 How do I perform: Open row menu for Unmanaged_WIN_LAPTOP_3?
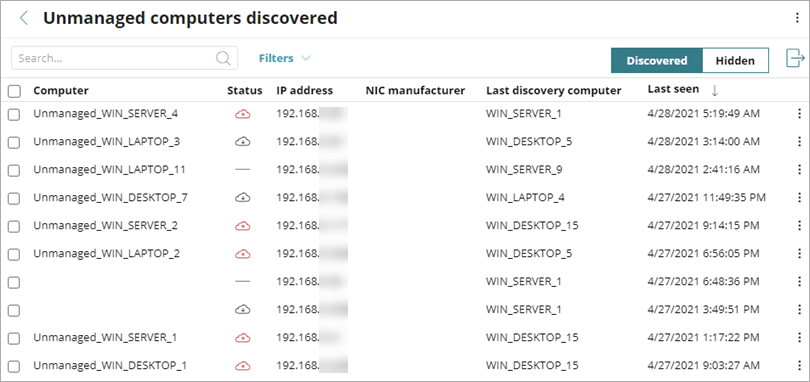[x=800, y=141]
